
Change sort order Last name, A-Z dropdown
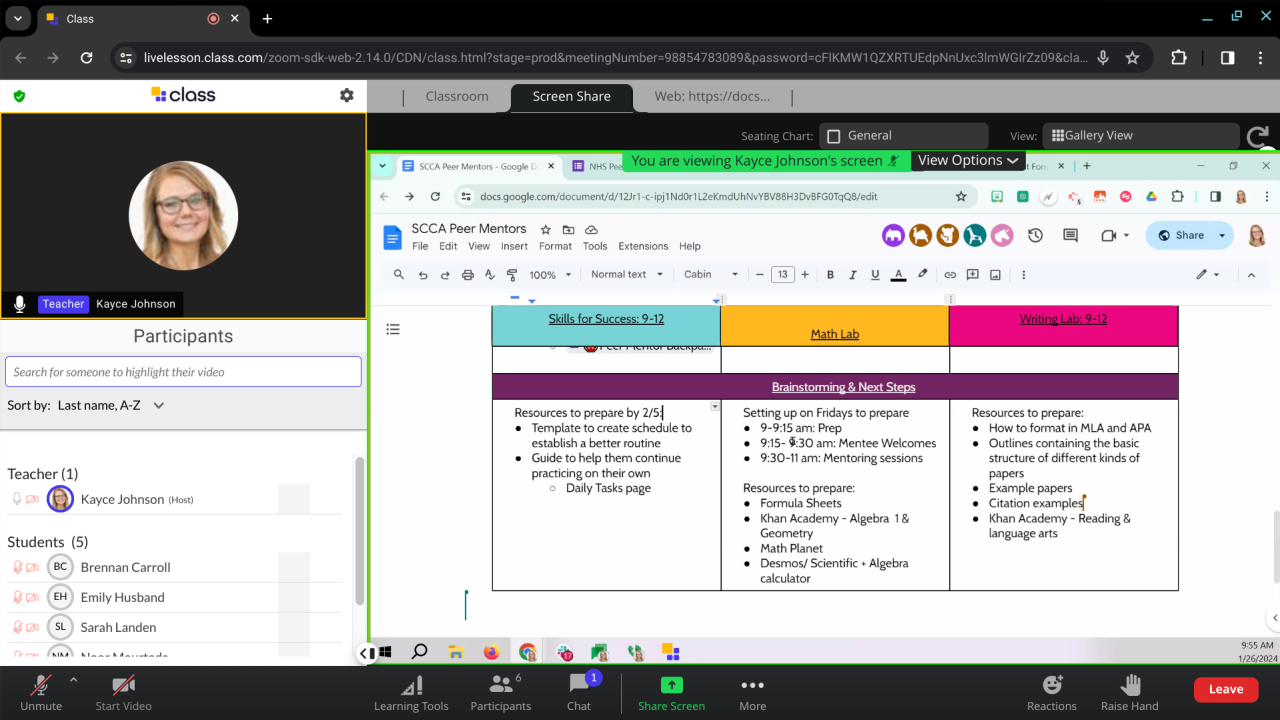click(111, 405)
